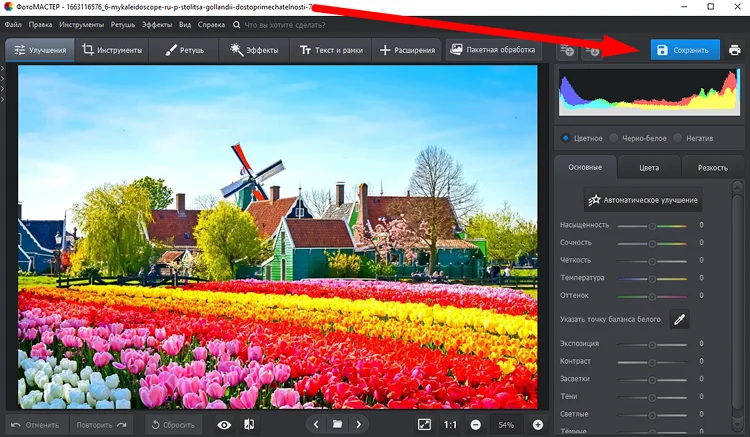The height and width of the screenshot is (437, 750).
Task: Go to next photo with right arrow
Action: (x=360, y=425)
